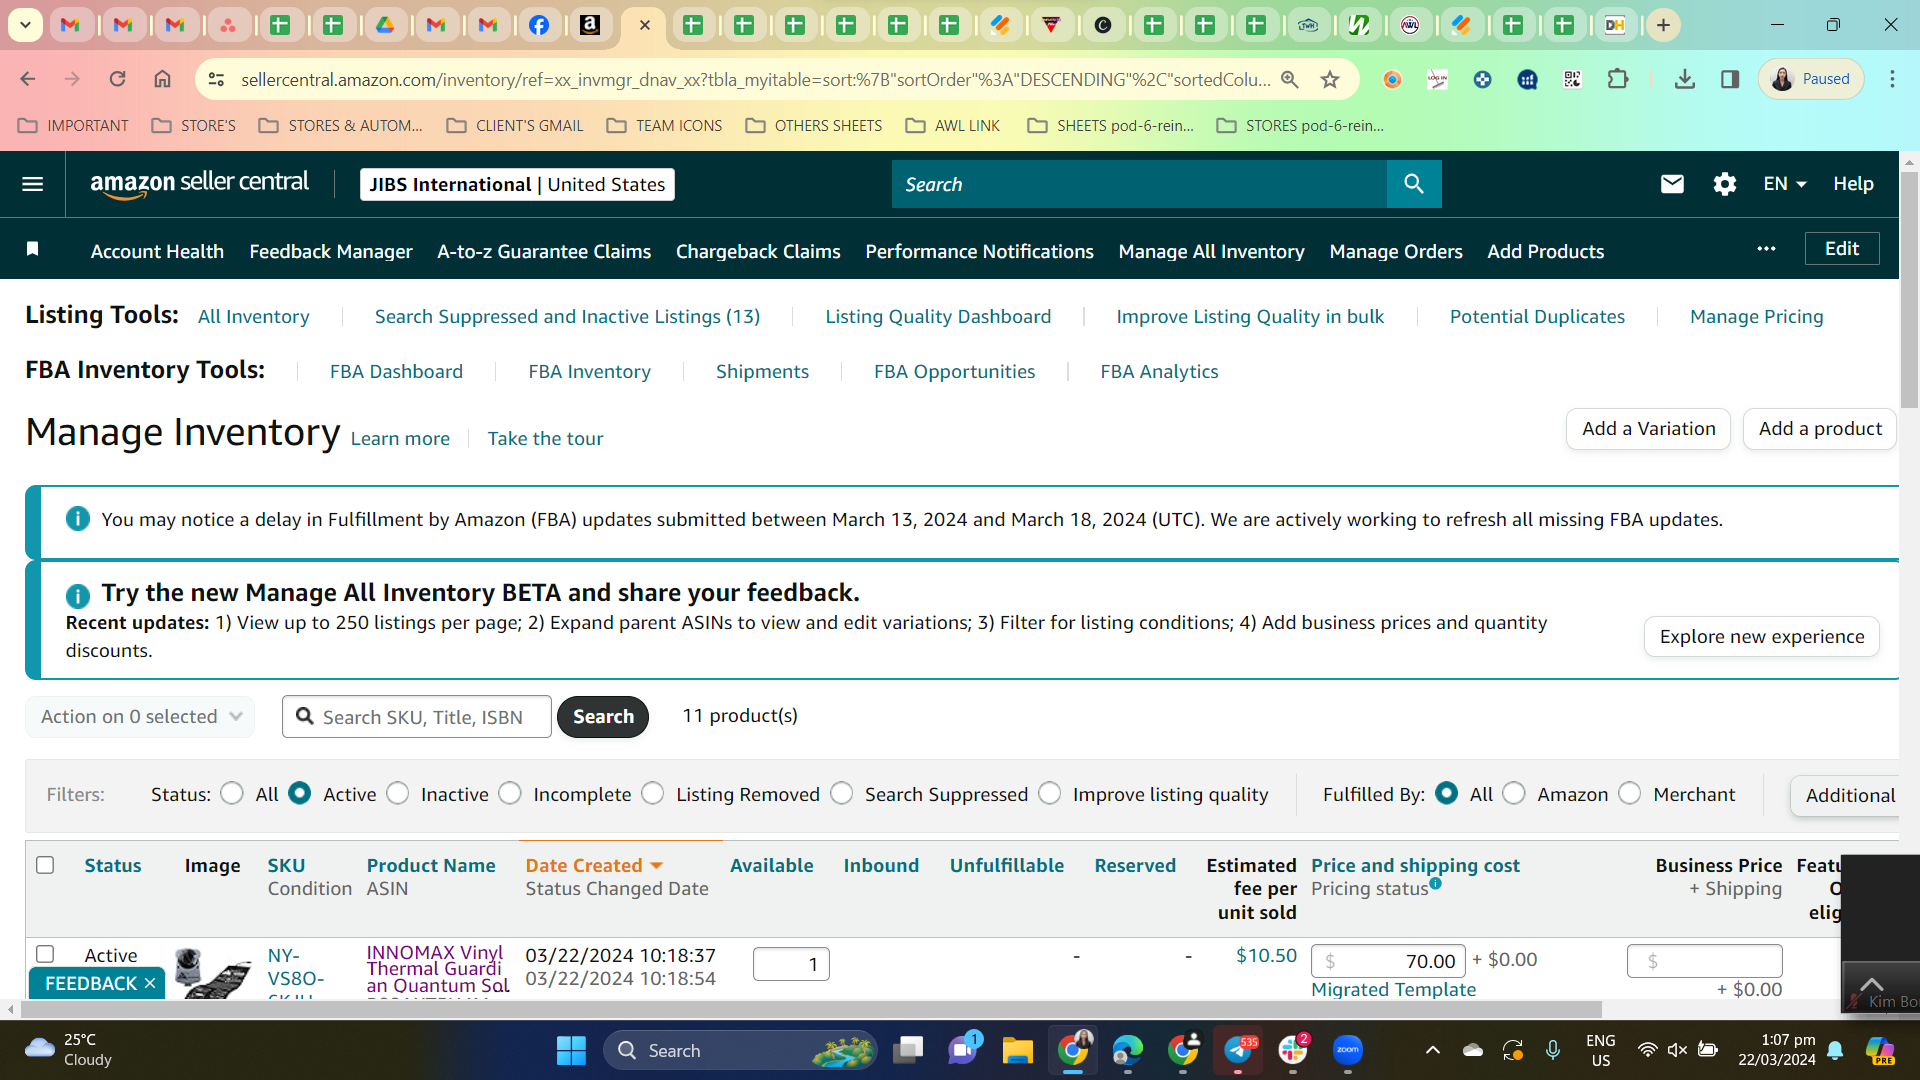This screenshot has width=1920, height=1080.
Task: Click the Search SKU, Title, ISBN field
Action: [x=417, y=717]
